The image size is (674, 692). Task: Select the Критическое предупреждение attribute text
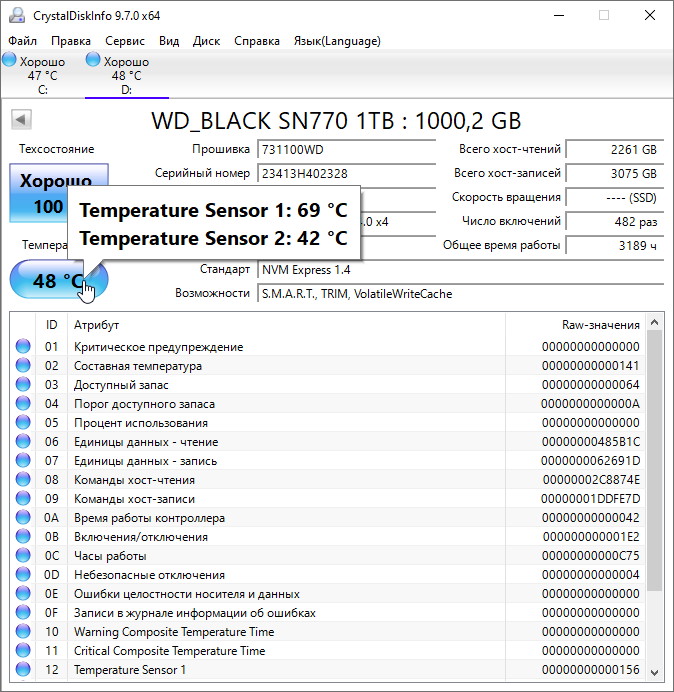(x=158, y=347)
